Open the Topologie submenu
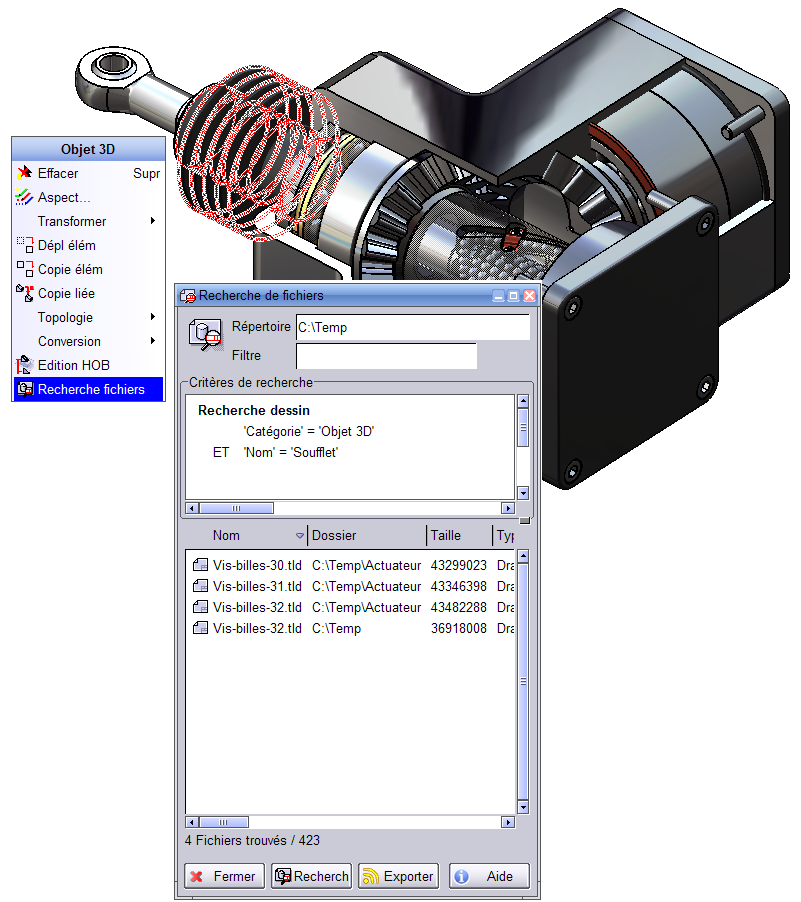 click(88, 317)
